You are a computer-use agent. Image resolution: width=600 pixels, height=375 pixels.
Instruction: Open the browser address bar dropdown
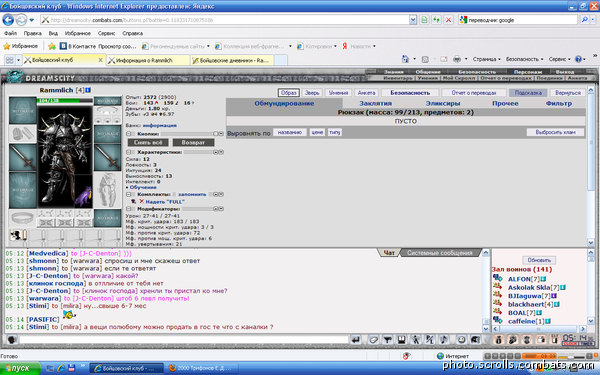point(413,20)
